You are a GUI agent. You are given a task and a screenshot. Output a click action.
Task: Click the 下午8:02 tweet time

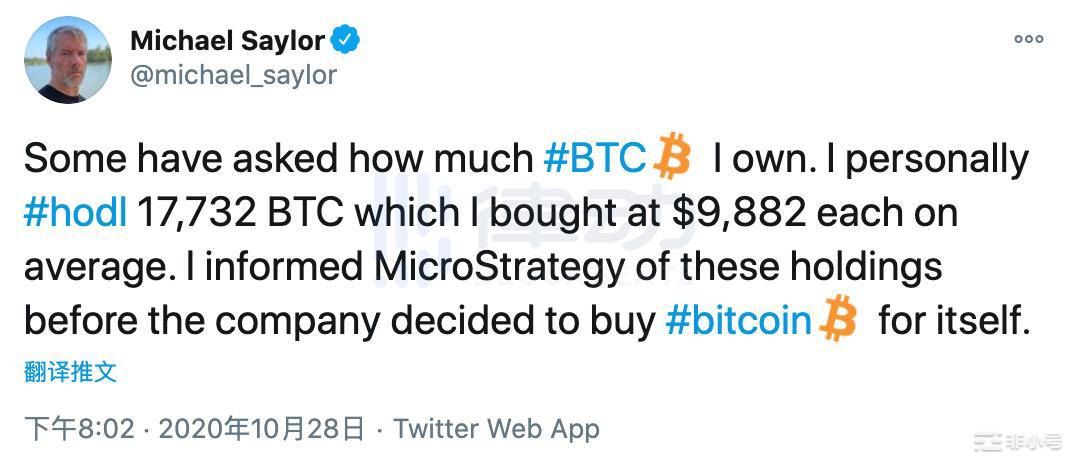coord(79,429)
